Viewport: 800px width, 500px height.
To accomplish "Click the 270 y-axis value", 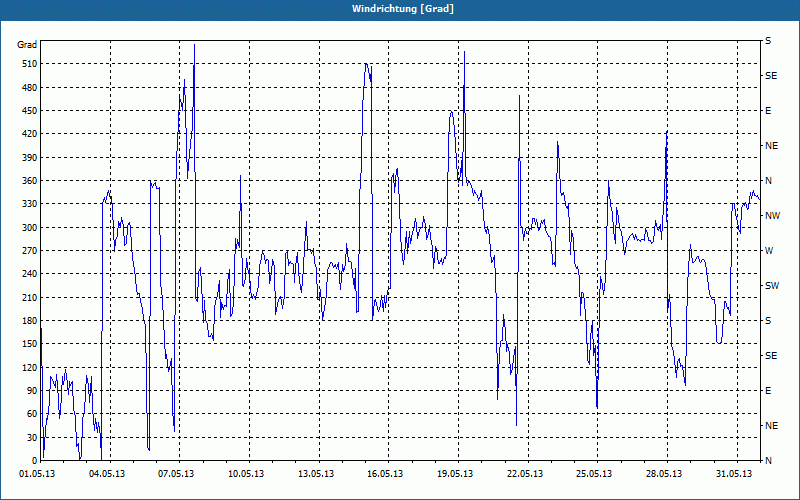I will [30, 251].
